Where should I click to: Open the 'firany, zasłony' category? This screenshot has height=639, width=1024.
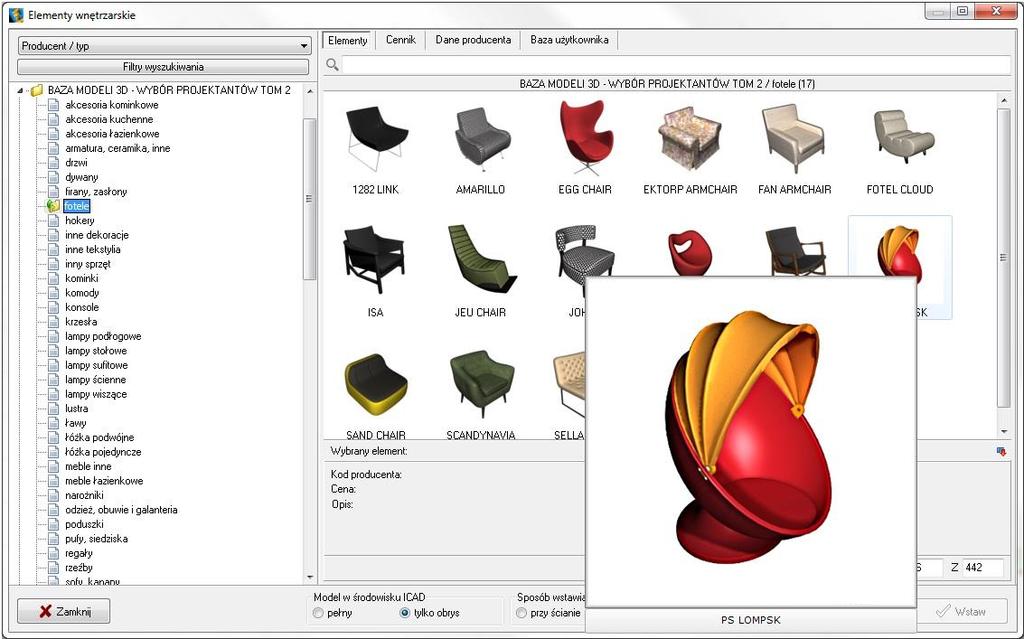(96, 191)
